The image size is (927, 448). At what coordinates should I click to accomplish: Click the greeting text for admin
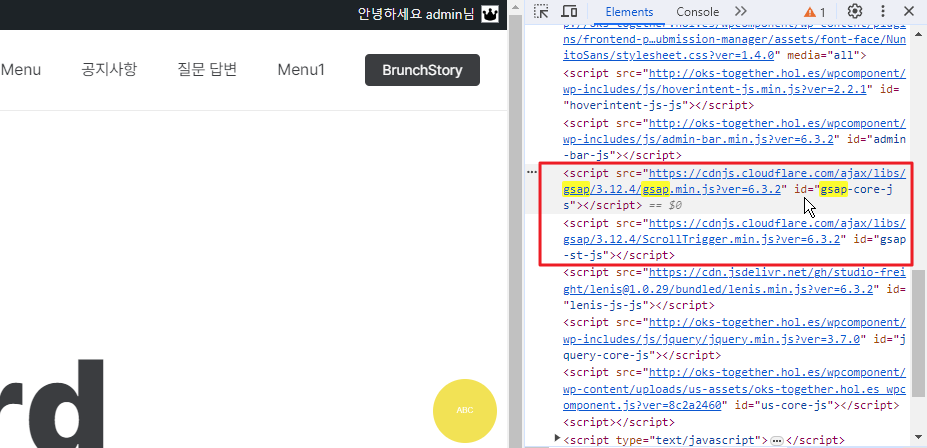(x=416, y=14)
